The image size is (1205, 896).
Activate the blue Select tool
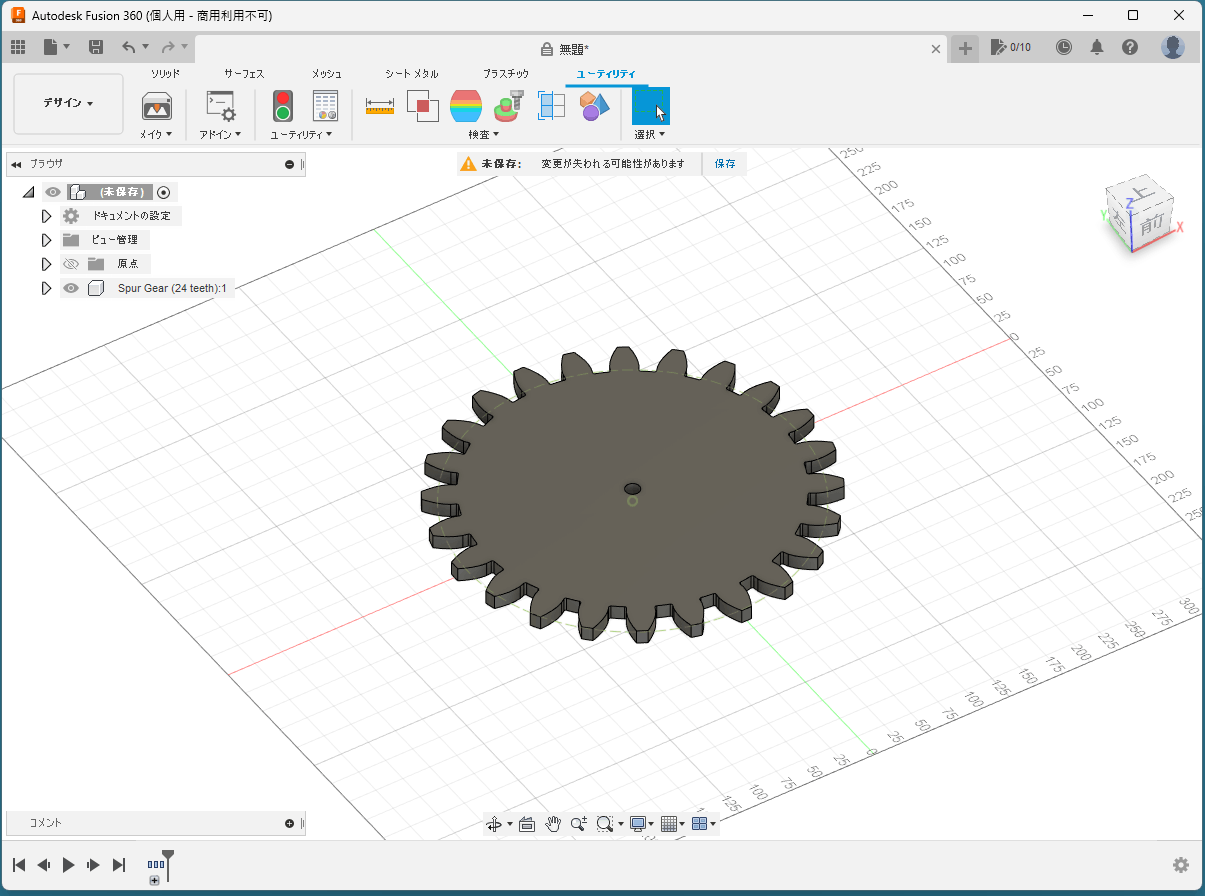click(651, 106)
